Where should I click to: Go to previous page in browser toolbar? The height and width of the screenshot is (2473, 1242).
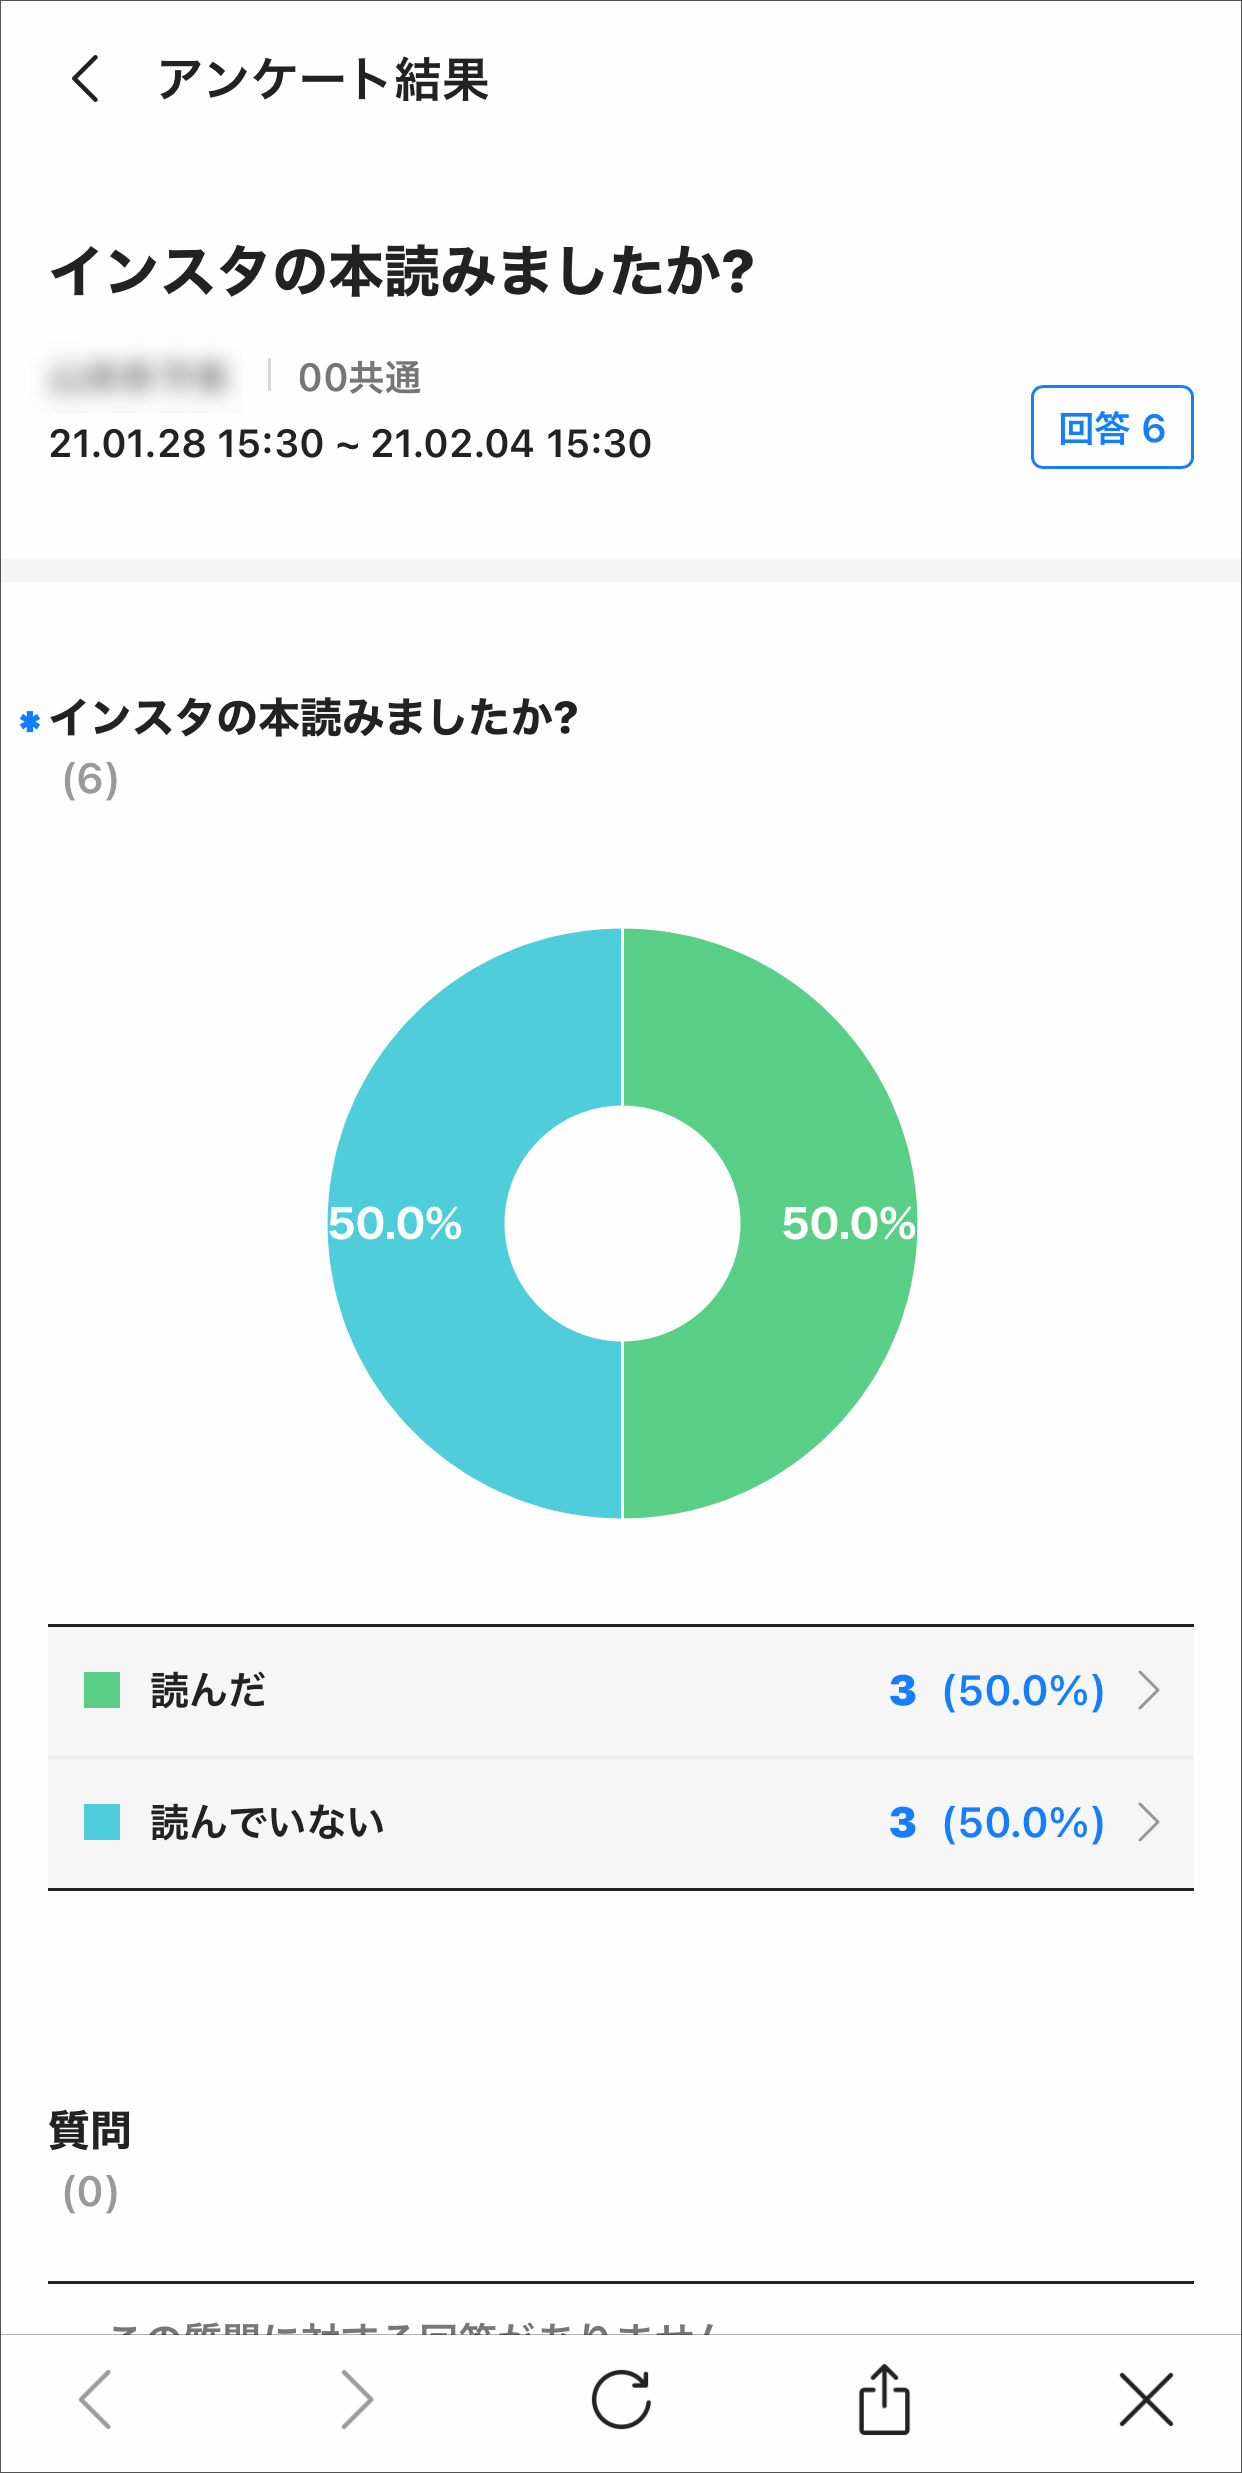point(96,2399)
